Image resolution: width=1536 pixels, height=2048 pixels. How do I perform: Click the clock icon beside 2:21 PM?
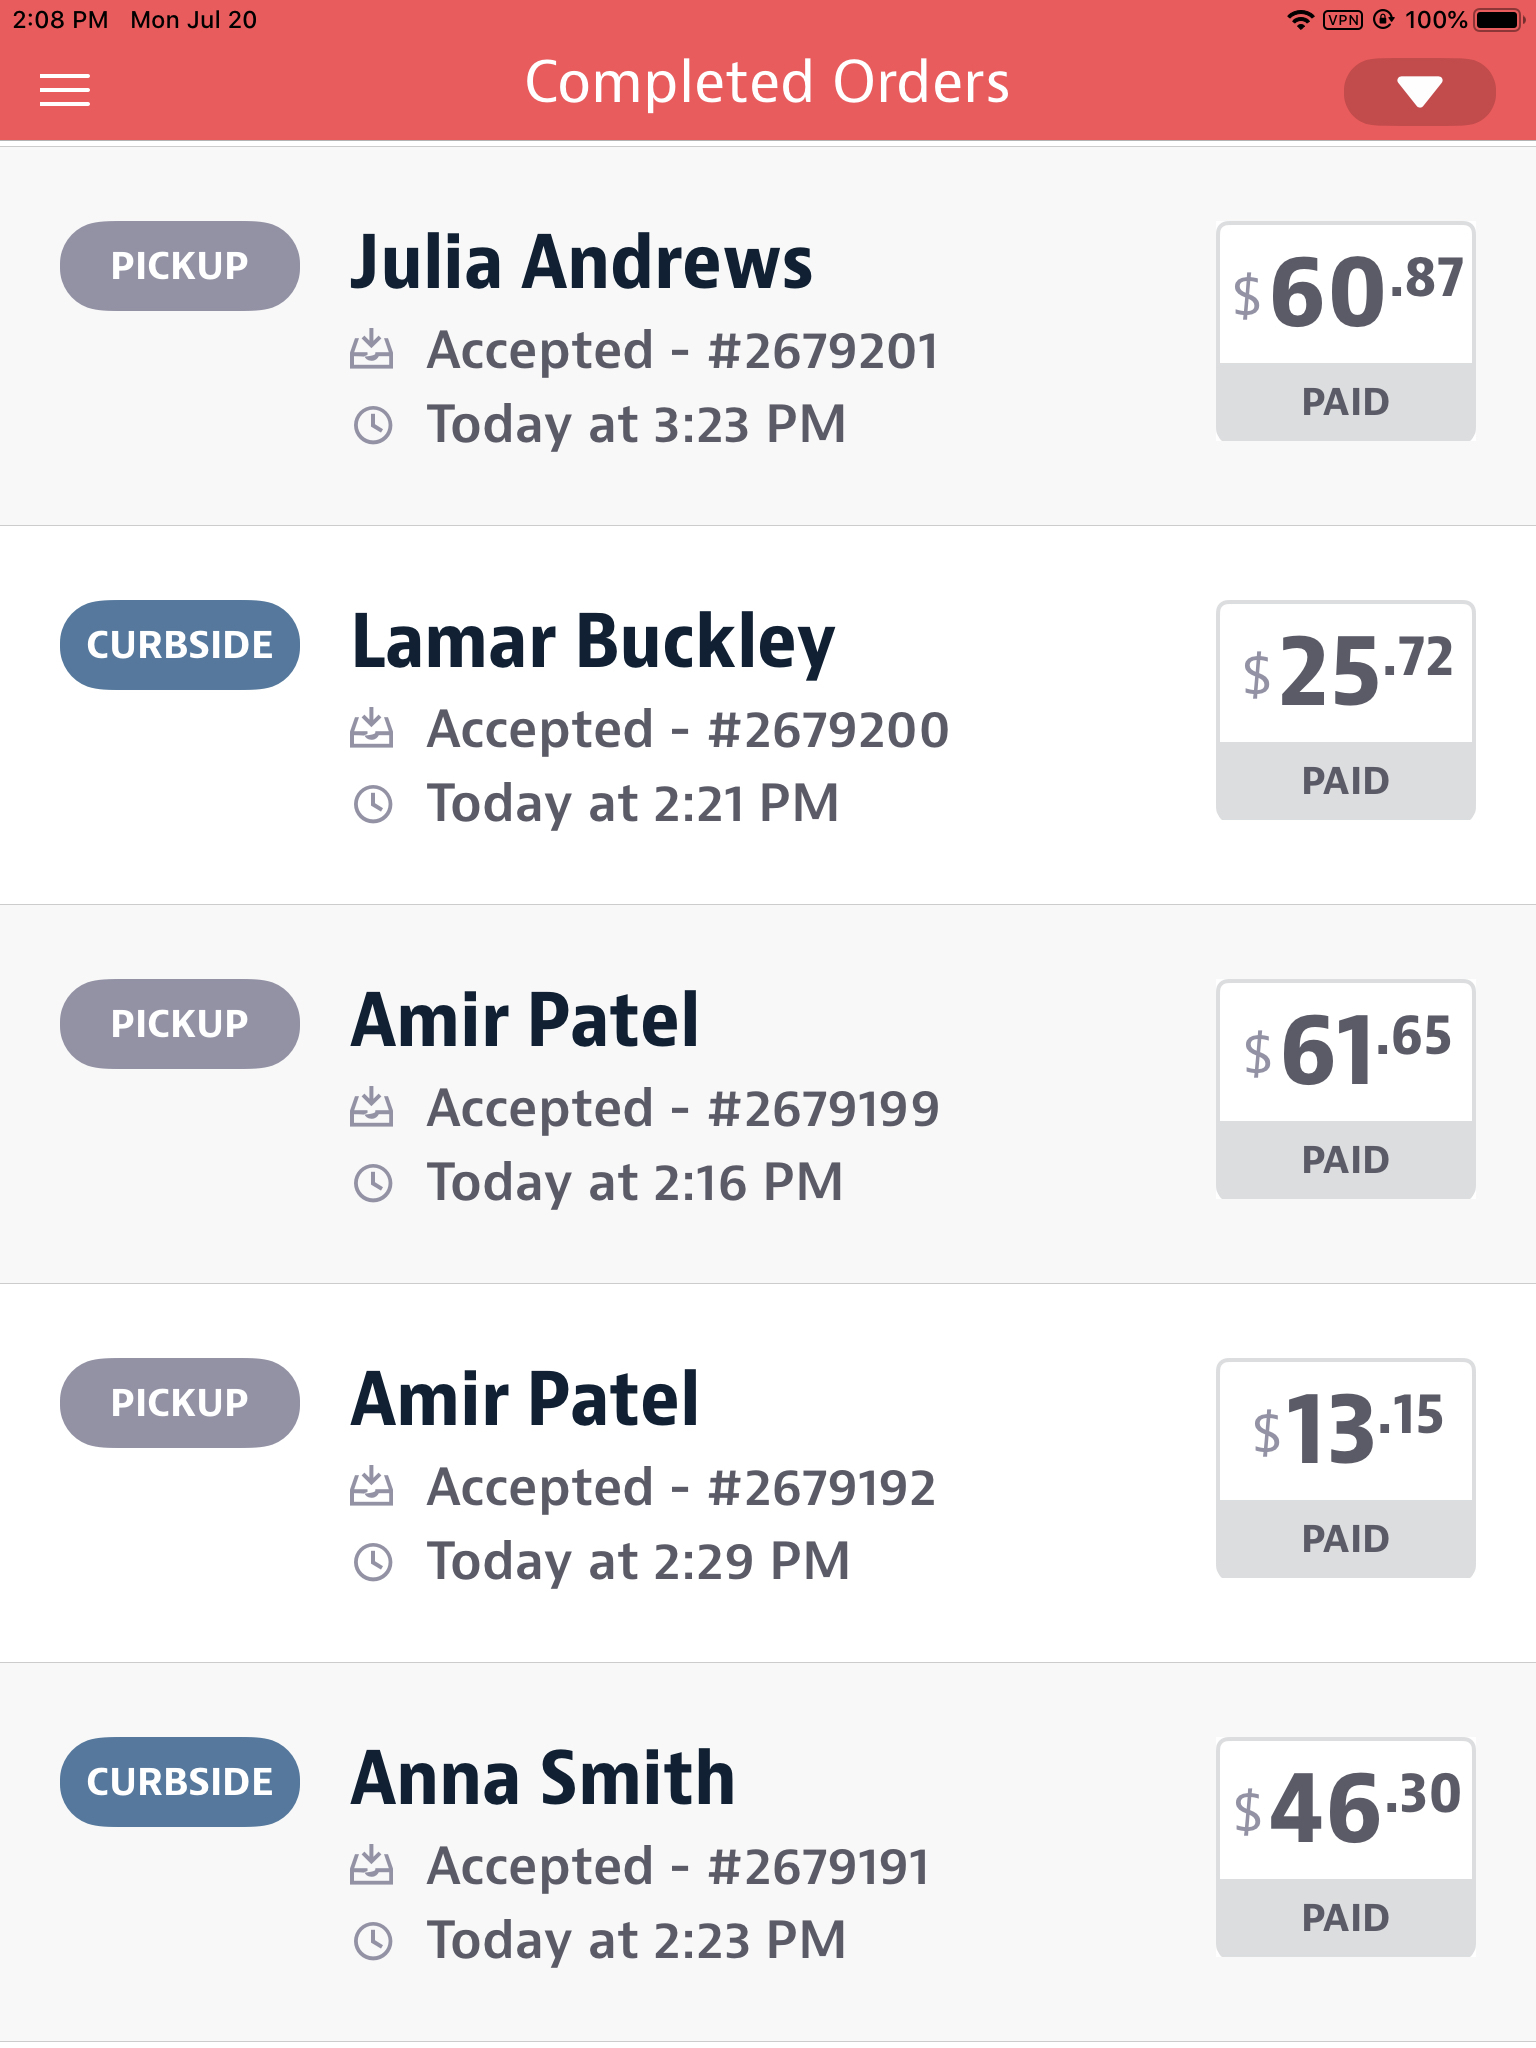[x=373, y=804]
